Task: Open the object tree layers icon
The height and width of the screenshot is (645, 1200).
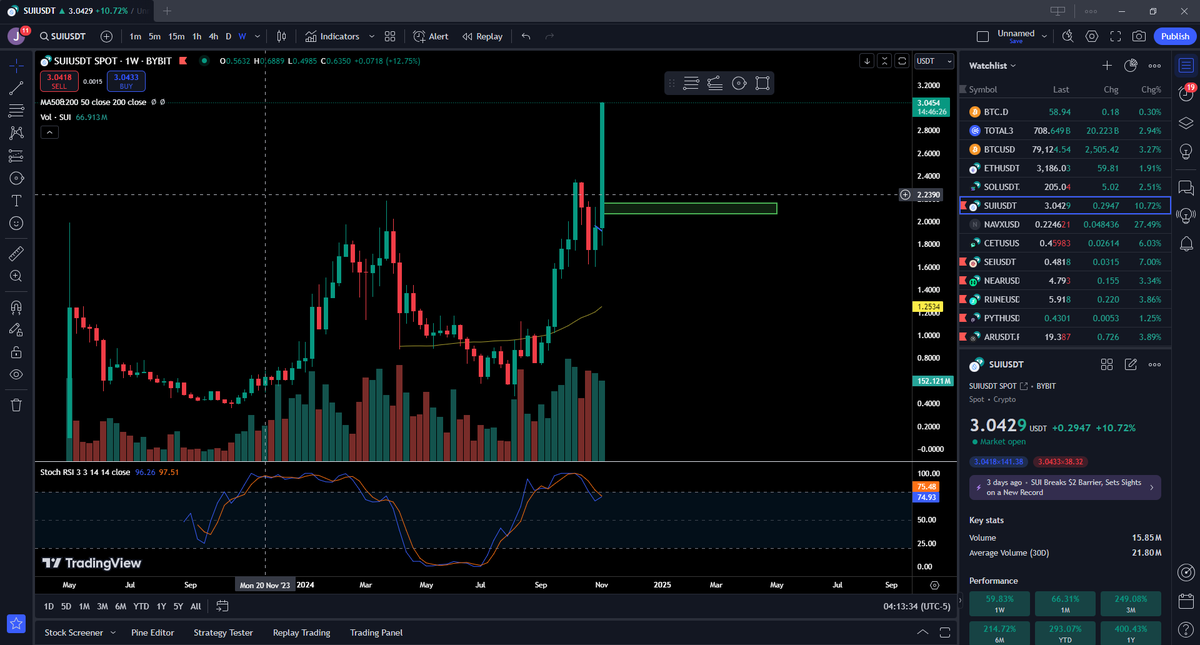Action: (x=1186, y=123)
